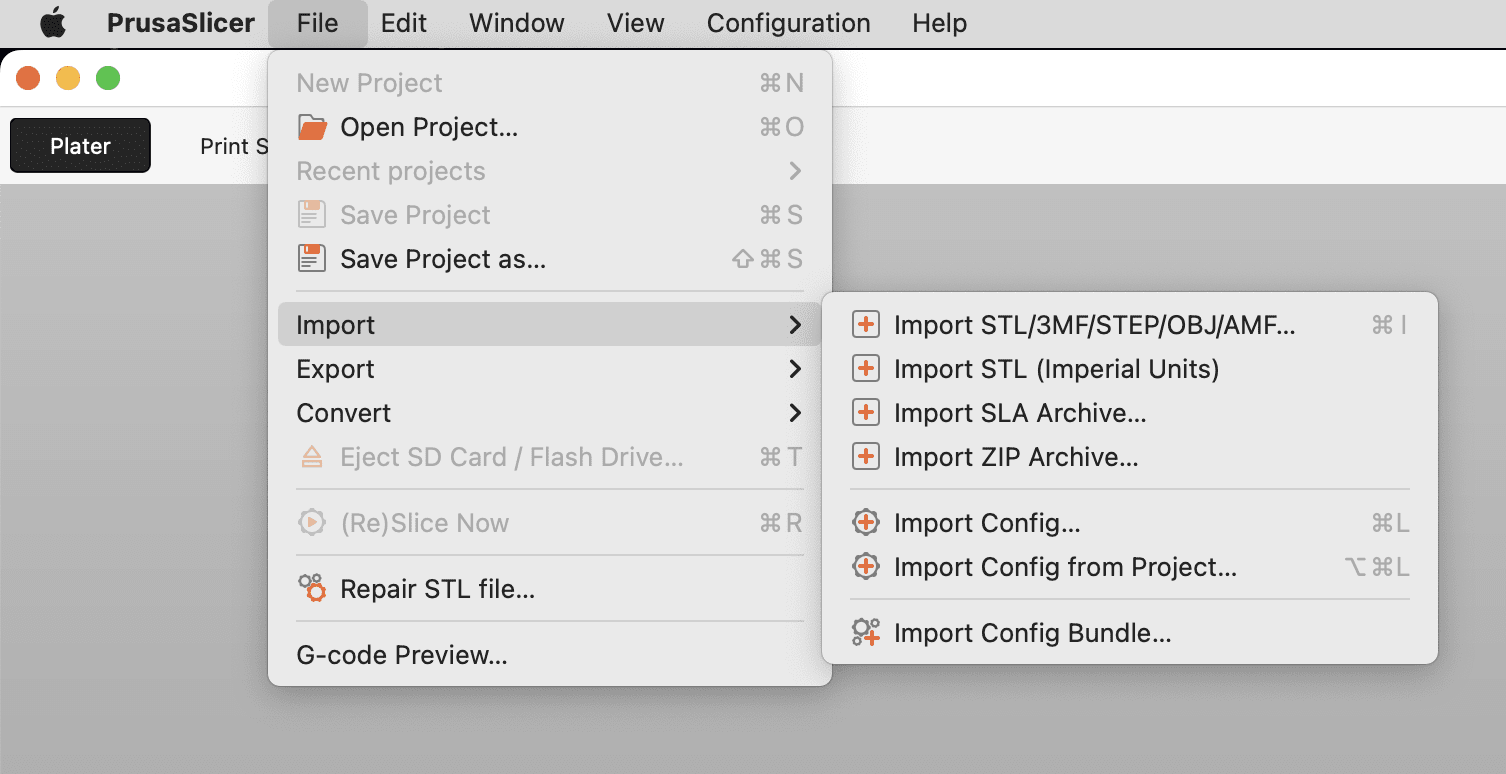The width and height of the screenshot is (1506, 774).
Task: Open the Edit menu in the menu bar
Action: pos(404,23)
